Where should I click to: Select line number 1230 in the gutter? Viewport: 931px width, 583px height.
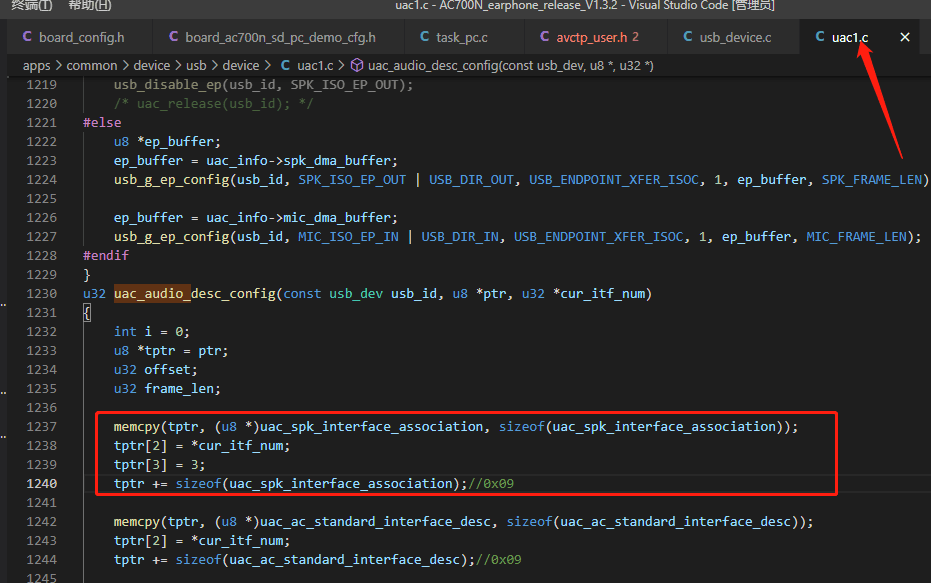(x=42, y=293)
